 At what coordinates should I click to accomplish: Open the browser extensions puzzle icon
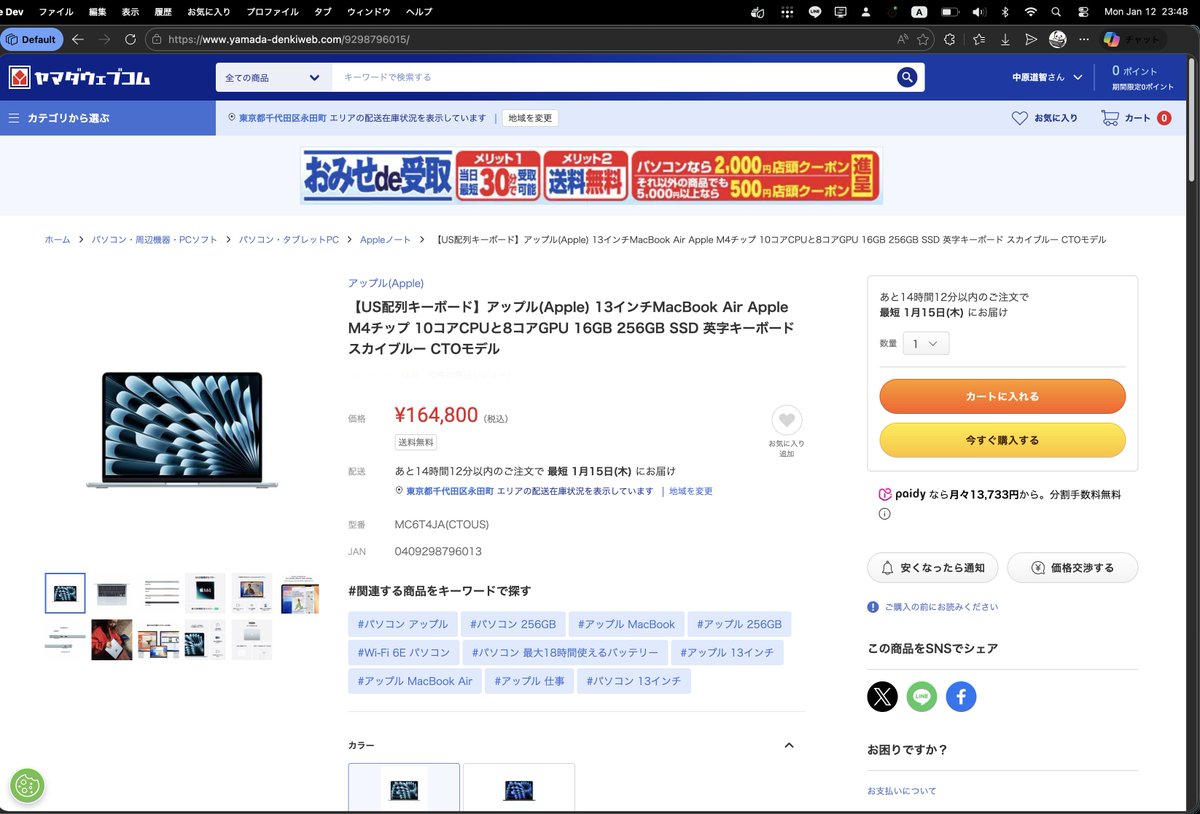(x=950, y=39)
